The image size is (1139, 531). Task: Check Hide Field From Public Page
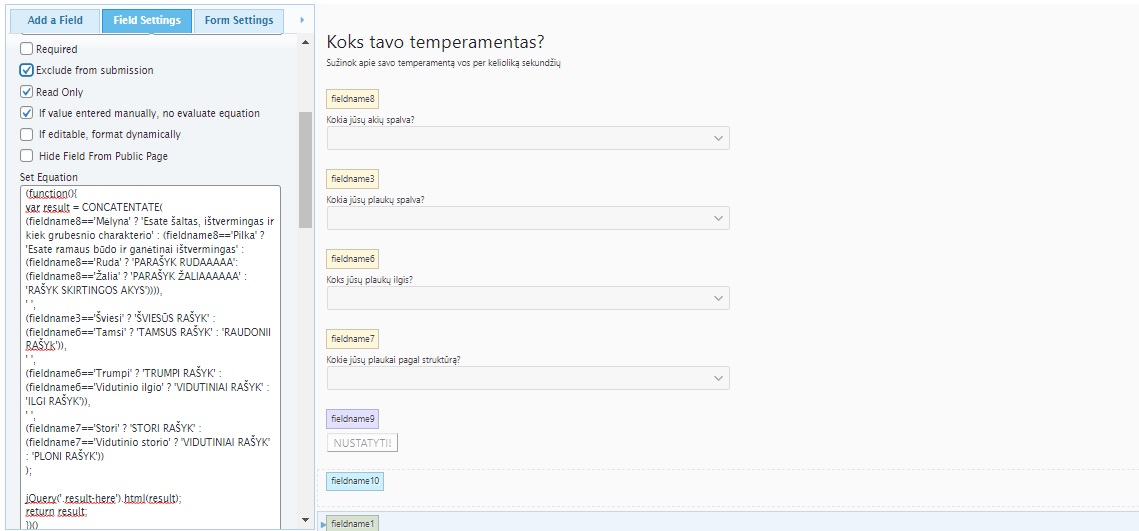26,155
